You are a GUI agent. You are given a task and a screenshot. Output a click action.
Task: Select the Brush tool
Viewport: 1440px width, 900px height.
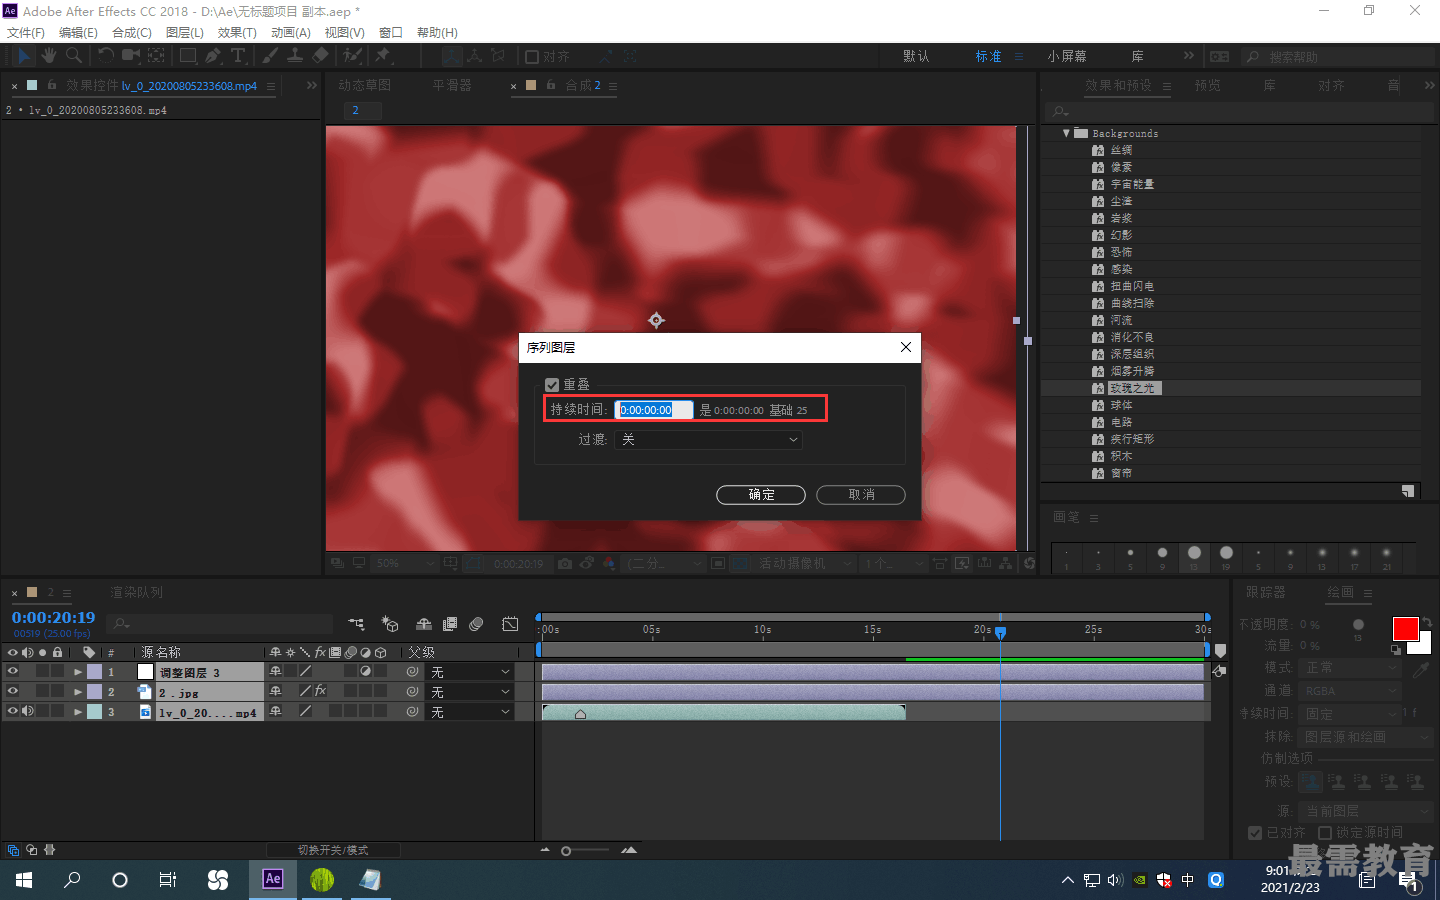coord(270,56)
